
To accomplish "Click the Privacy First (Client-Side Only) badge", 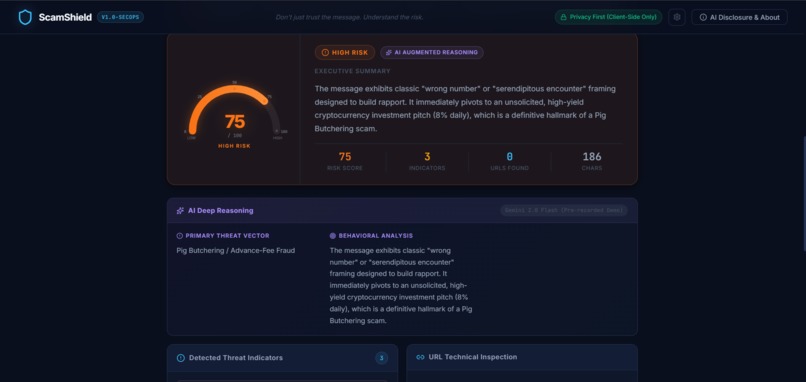I will coord(608,17).
